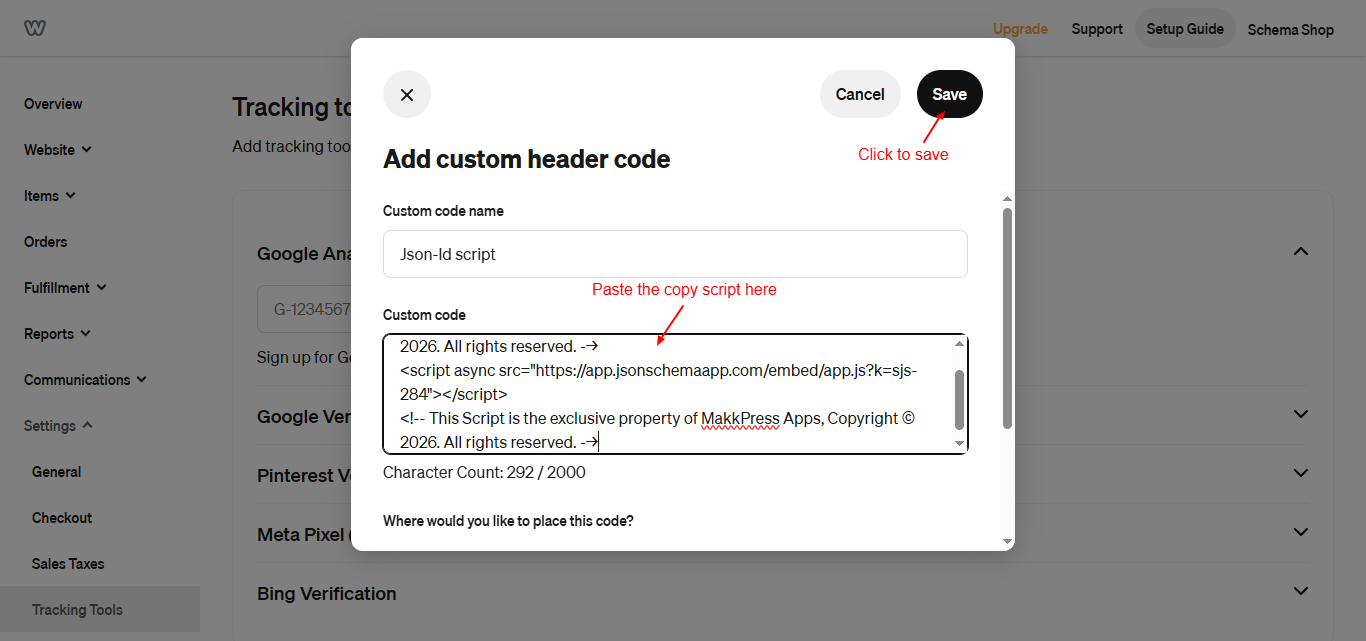Save the custom header code
Image resolution: width=1366 pixels, height=641 pixels.
click(949, 94)
